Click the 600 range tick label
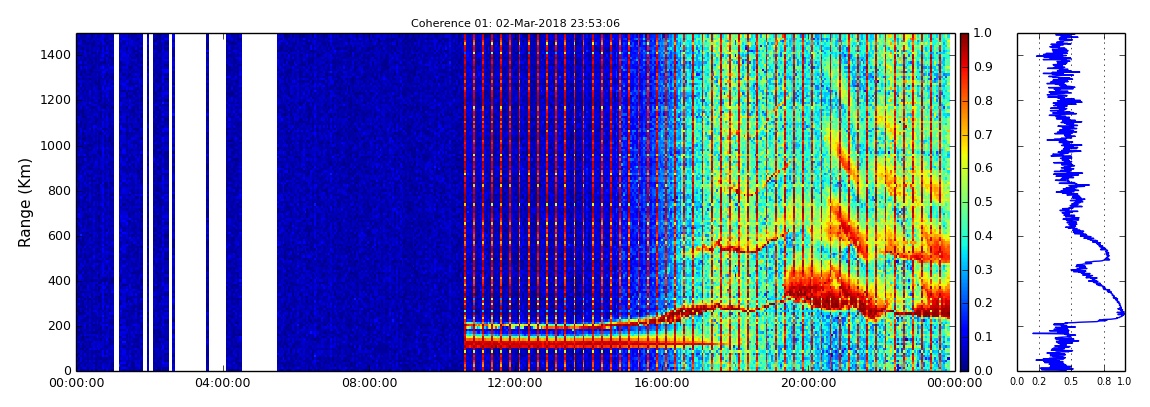Viewport: 1150px width, 407px height. (x=57, y=235)
